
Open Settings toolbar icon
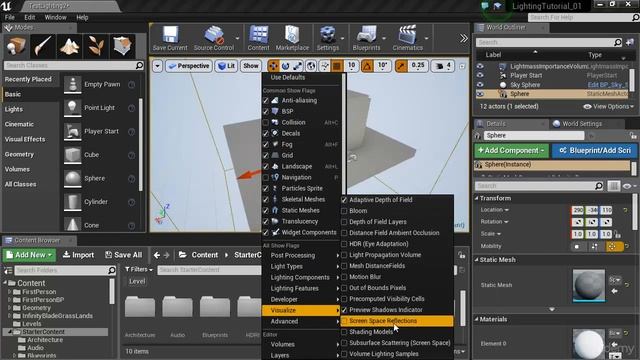point(328,38)
